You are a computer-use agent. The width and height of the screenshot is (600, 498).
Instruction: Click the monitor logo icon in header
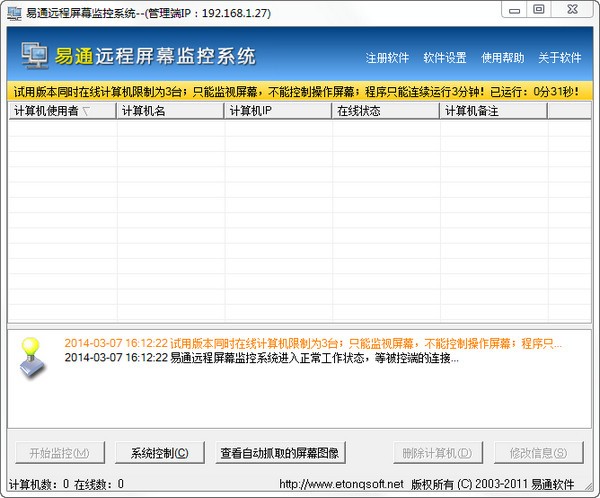36,56
